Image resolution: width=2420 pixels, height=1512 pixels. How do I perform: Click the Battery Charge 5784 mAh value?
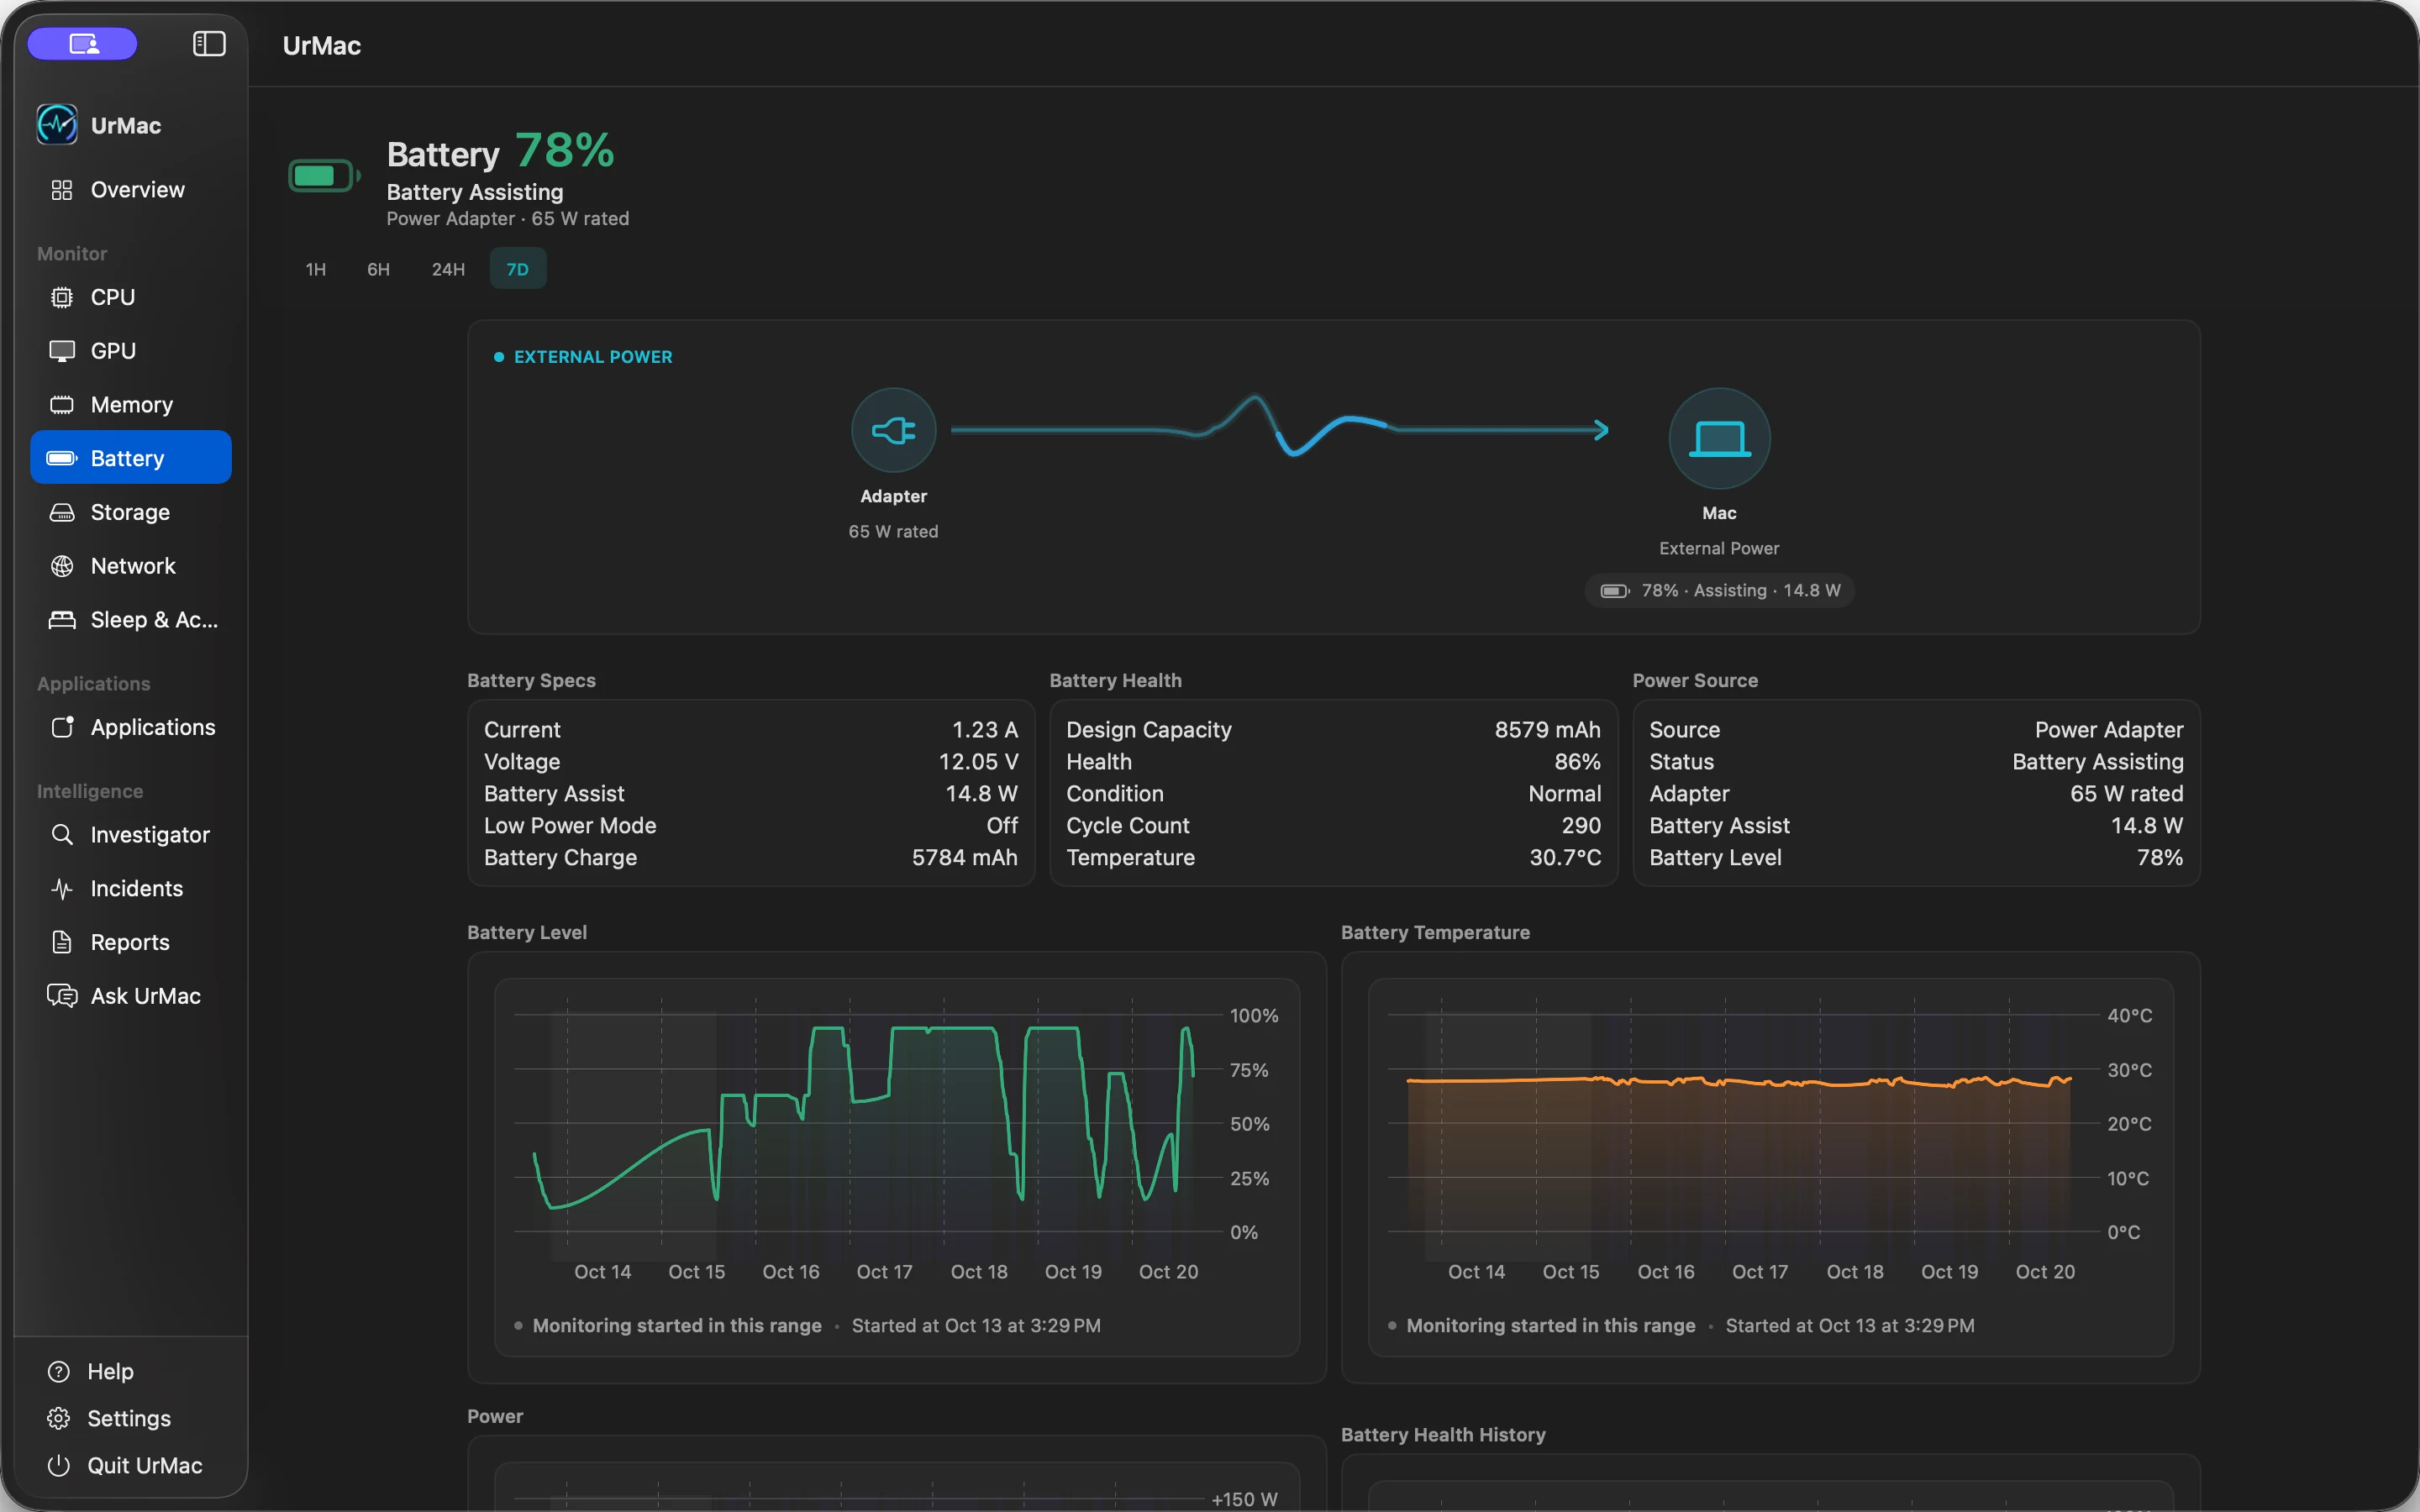pos(965,858)
